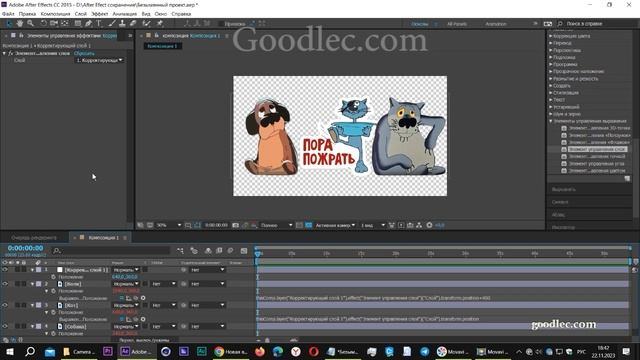640x360 pixels.
Task: Open blend mode dropdown for Корректирующий слой
Action: 126,270
